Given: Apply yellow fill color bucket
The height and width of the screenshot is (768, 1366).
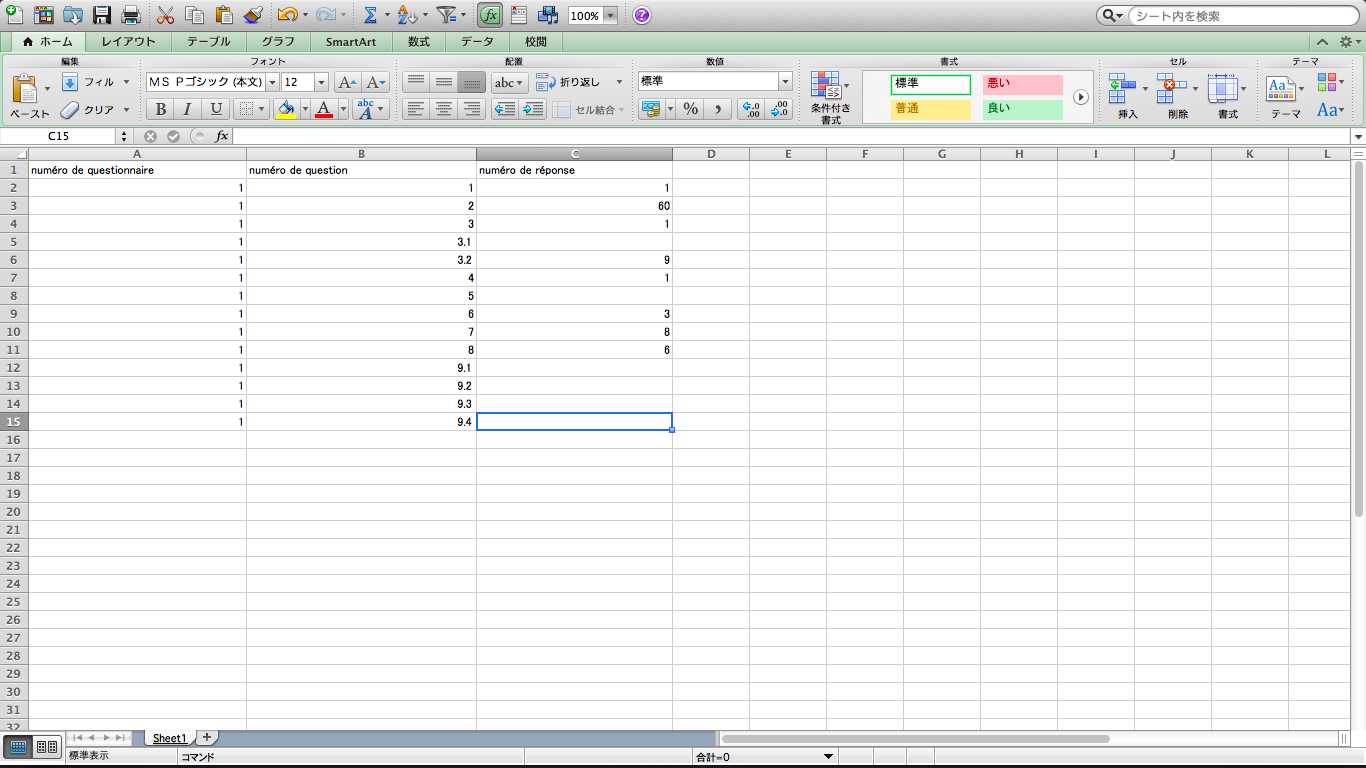Looking at the screenshot, I should click(x=286, y=110).
